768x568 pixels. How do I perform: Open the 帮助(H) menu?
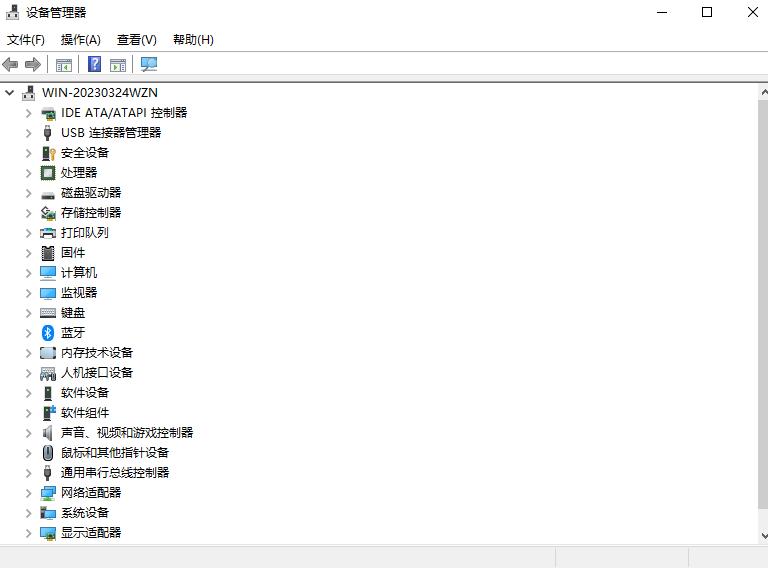click(193, 40)
